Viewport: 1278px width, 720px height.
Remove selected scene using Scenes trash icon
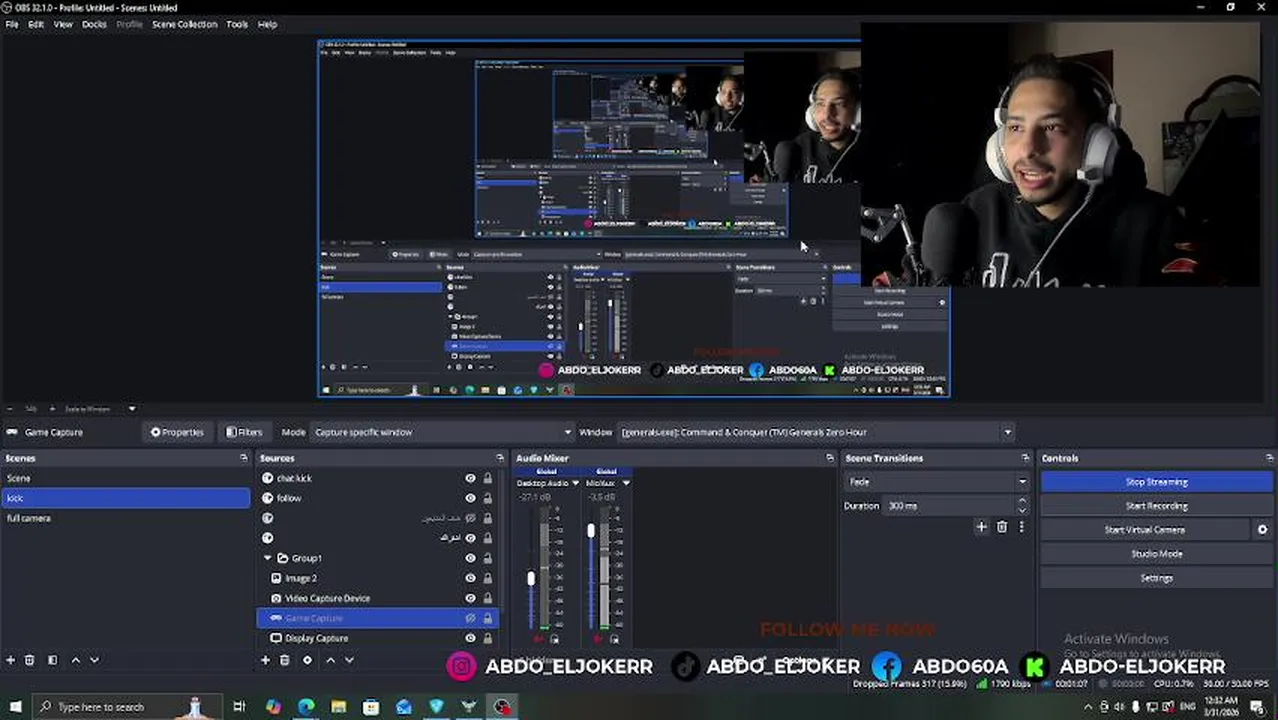(x=30, y=660)
